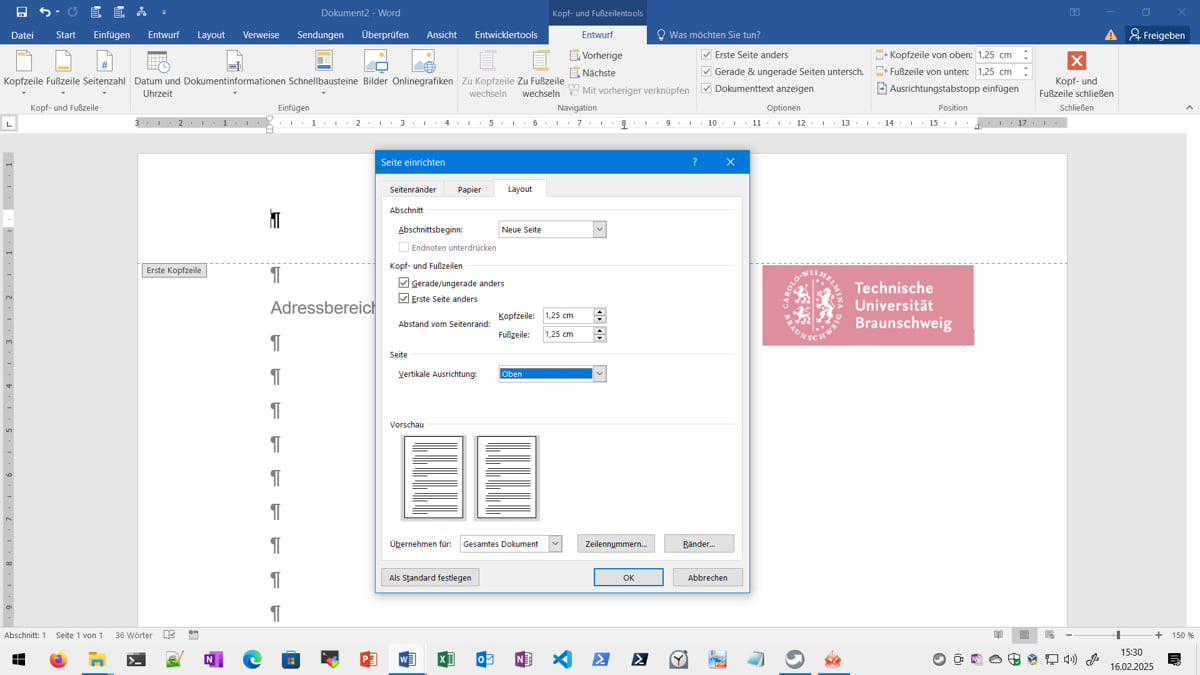Screen dimensions: 1200x675
Task: Click the 150 % zoom level
Action: [x=1183, y=635]
